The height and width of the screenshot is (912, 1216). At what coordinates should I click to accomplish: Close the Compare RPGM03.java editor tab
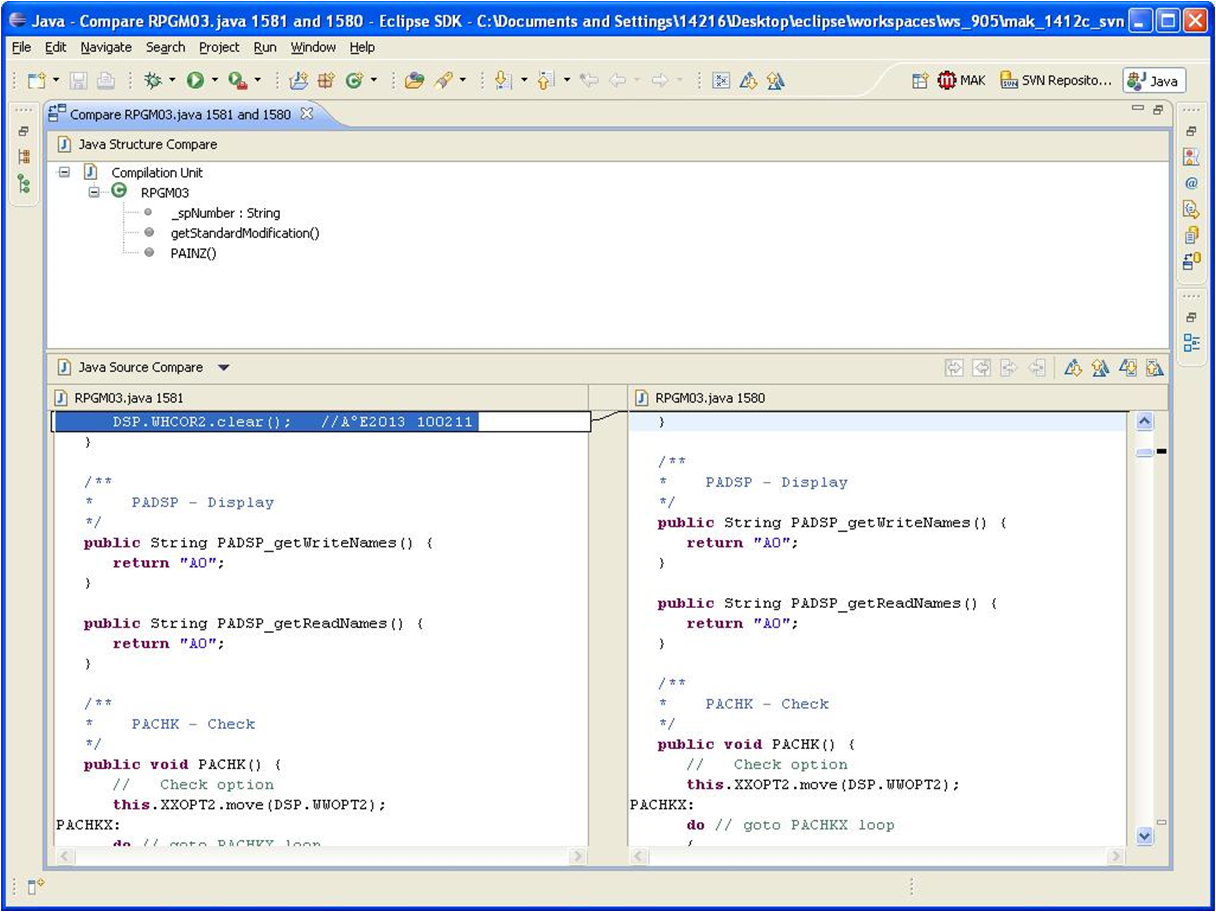(x=307, y=114)
